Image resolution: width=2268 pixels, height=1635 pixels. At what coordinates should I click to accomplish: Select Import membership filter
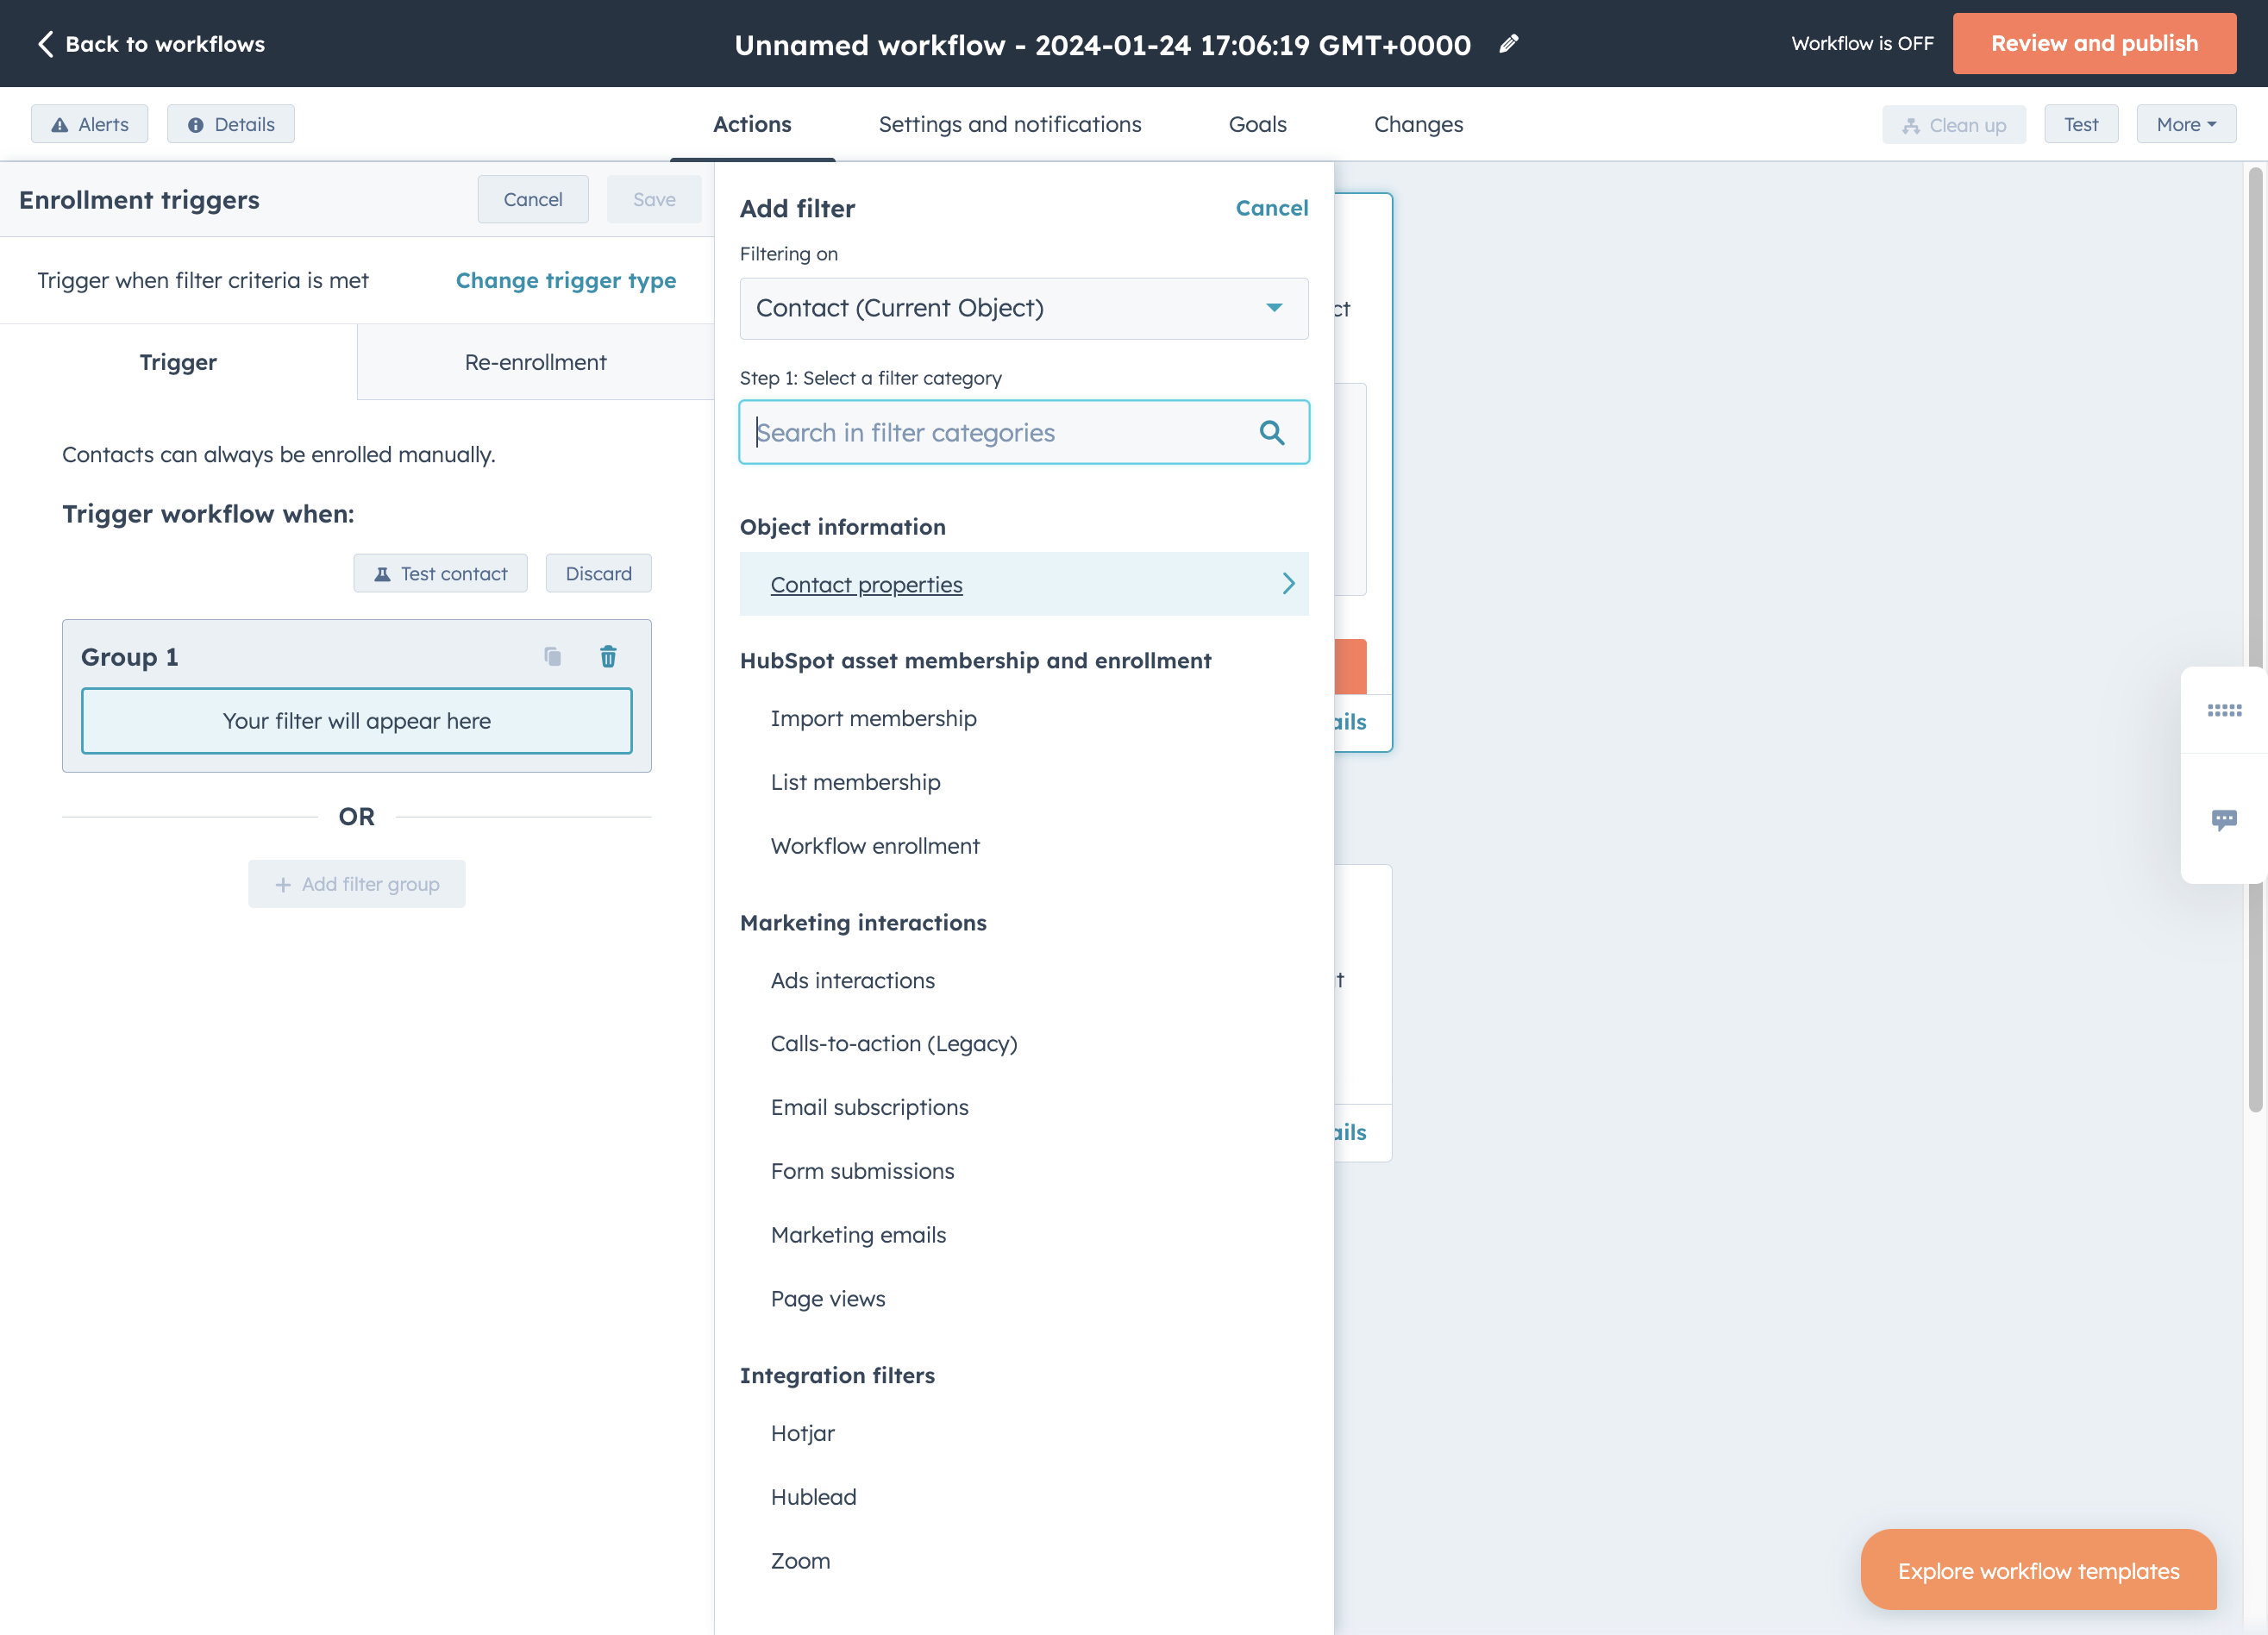[x=873, y=718]
